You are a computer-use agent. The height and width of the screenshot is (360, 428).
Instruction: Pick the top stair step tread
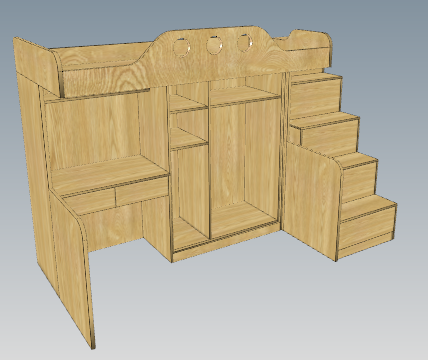[x=317, y=78]
